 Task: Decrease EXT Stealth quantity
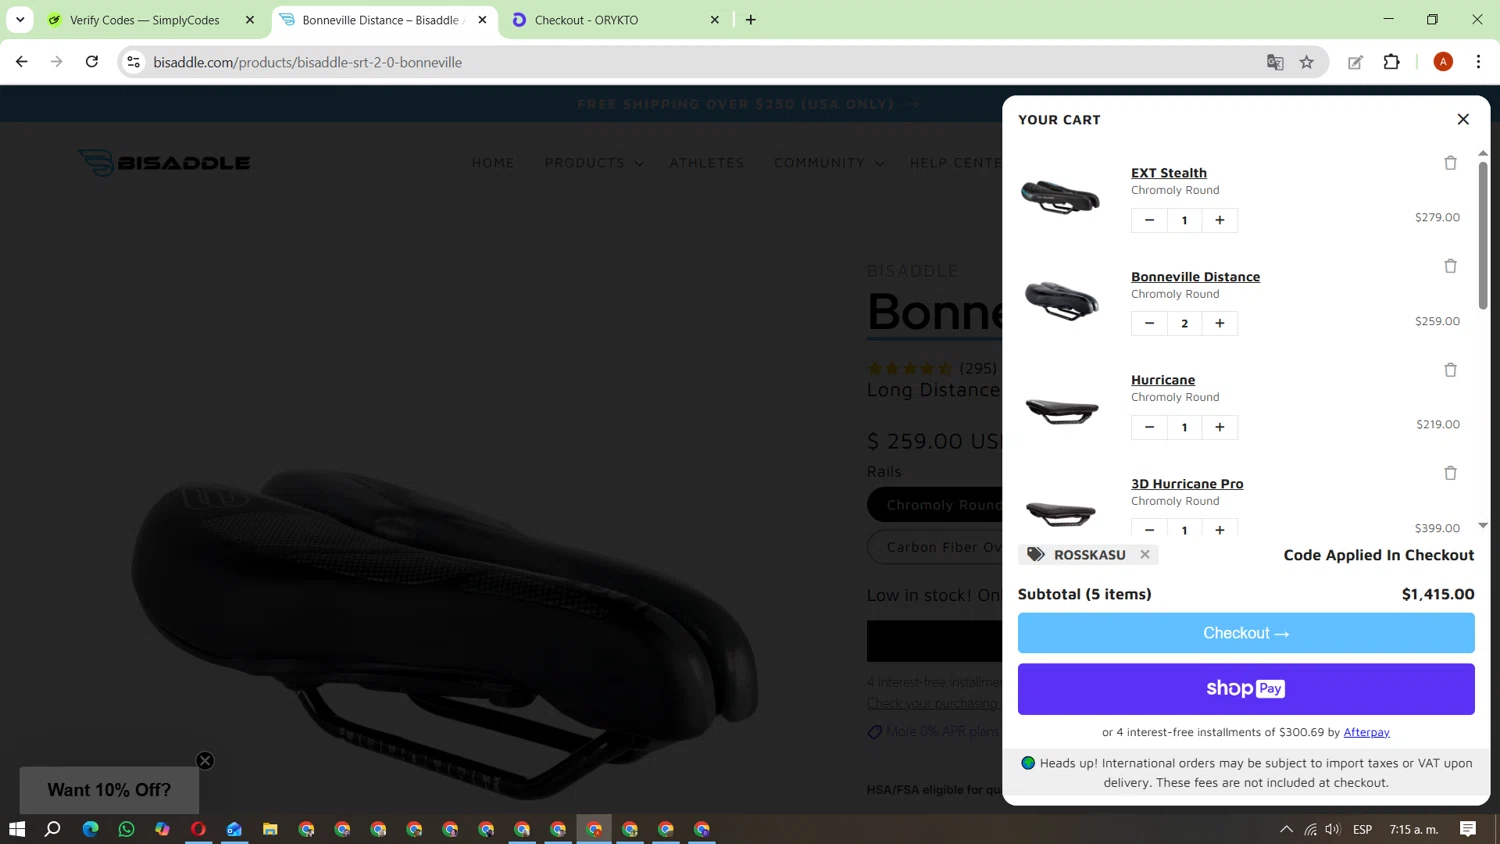(1149, 220)
